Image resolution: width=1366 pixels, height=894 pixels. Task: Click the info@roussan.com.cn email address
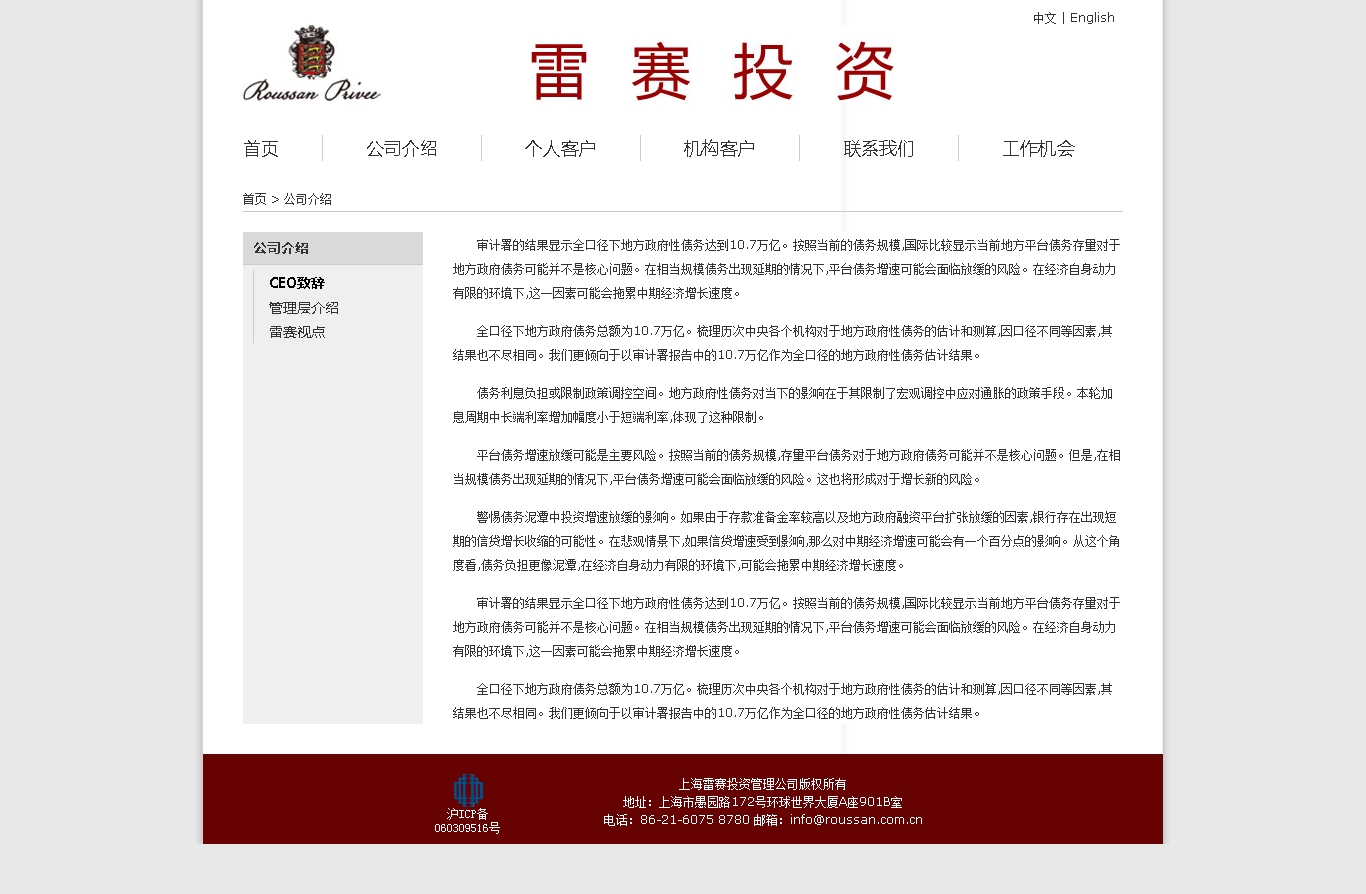(x=856, y=820)
